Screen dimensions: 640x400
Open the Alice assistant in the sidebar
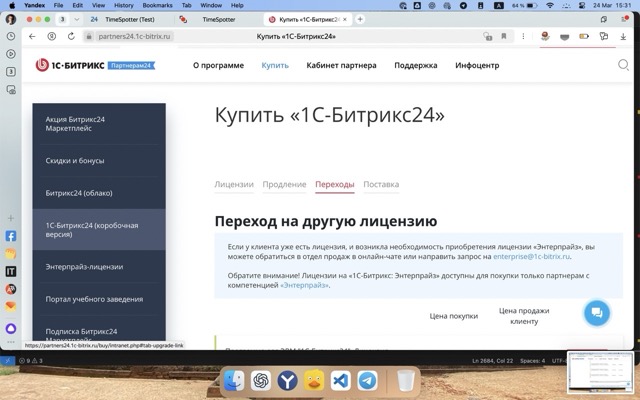pos(11,328)
